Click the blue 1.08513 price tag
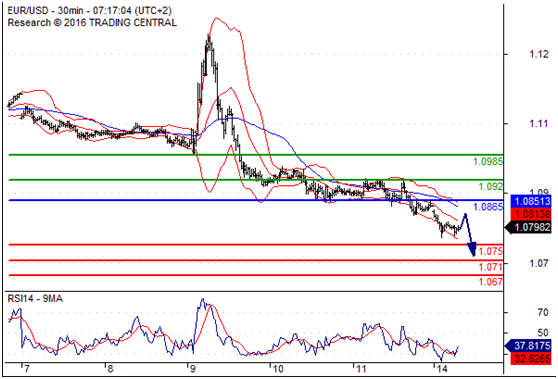 (531, 201)
